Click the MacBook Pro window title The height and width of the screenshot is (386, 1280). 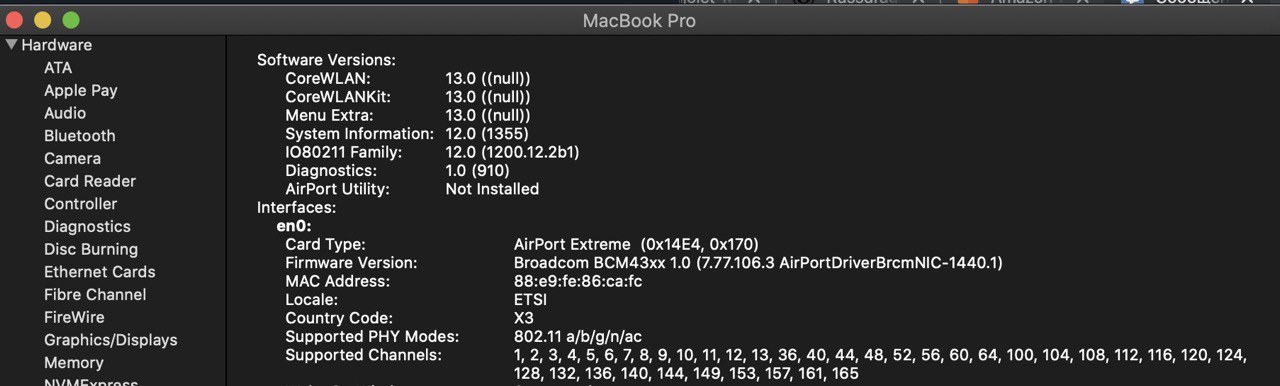pyautogui.click(x=639, y=21)
